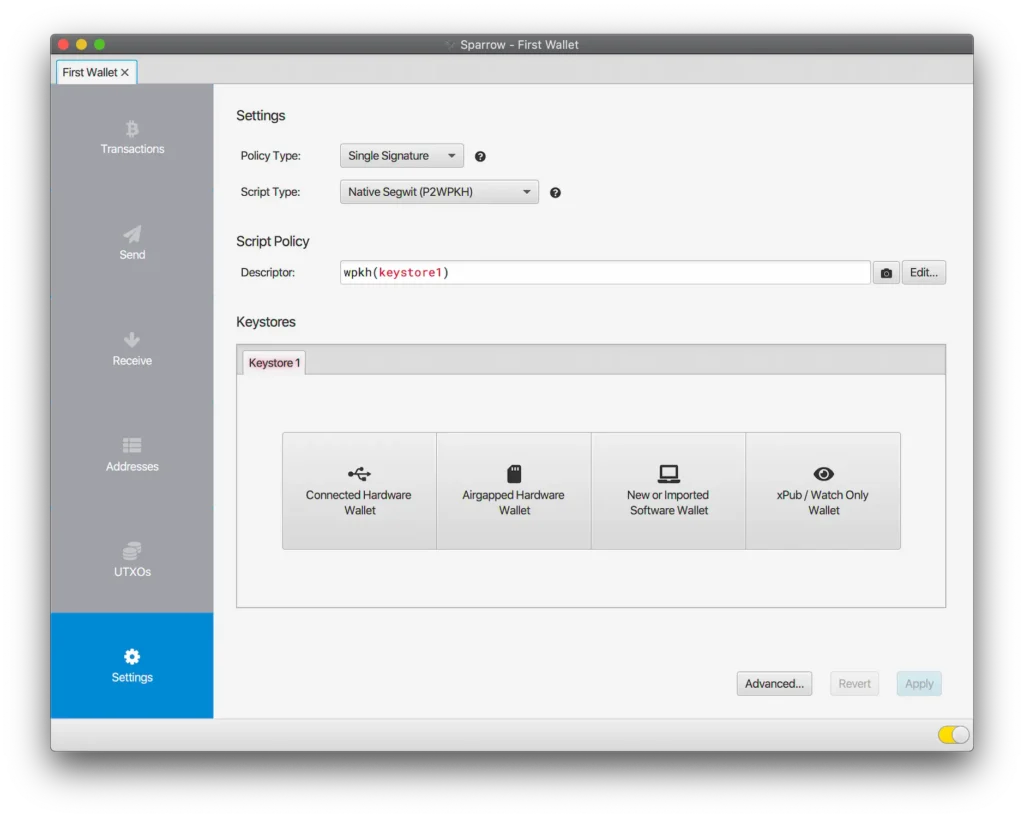This screenshot has height=818, width=1024.
Task: Choose xPub / Watch Only Wallet
Action: click(823, 491)
